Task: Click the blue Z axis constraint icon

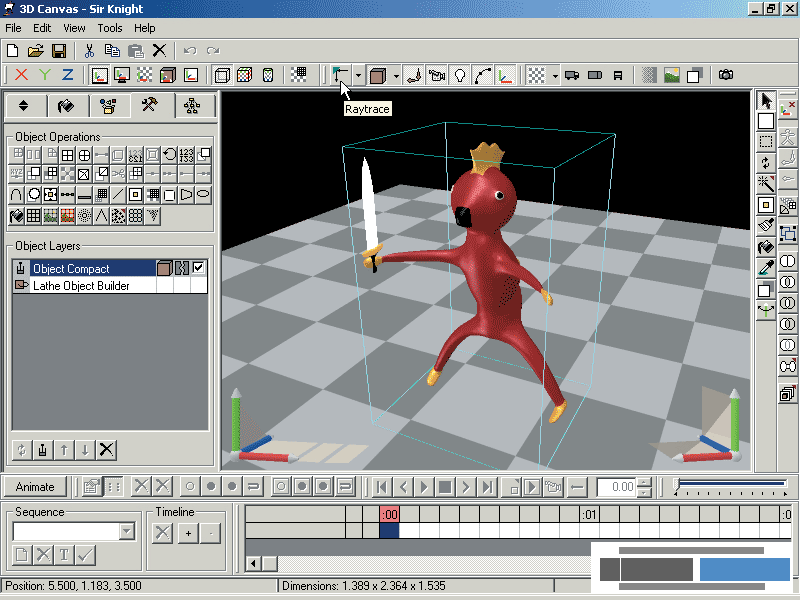Action: pos(67,75)
